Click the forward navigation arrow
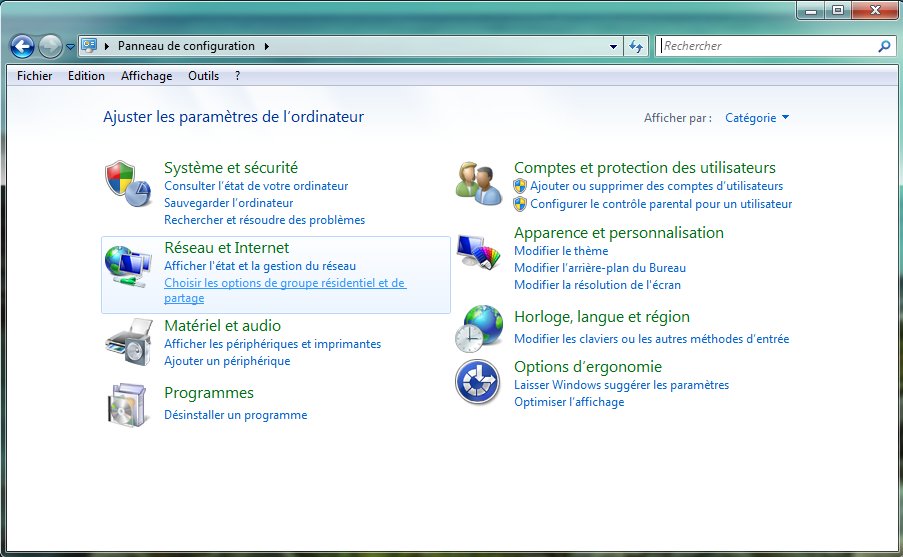Viewport: 903px width, 557px height. 50,47
